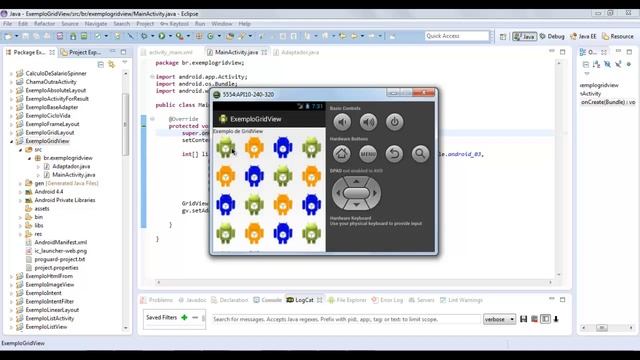Viewport: 640px width, 360px height.
Task: Click the Open Perspective icon
Action: [x=503, y=36]
